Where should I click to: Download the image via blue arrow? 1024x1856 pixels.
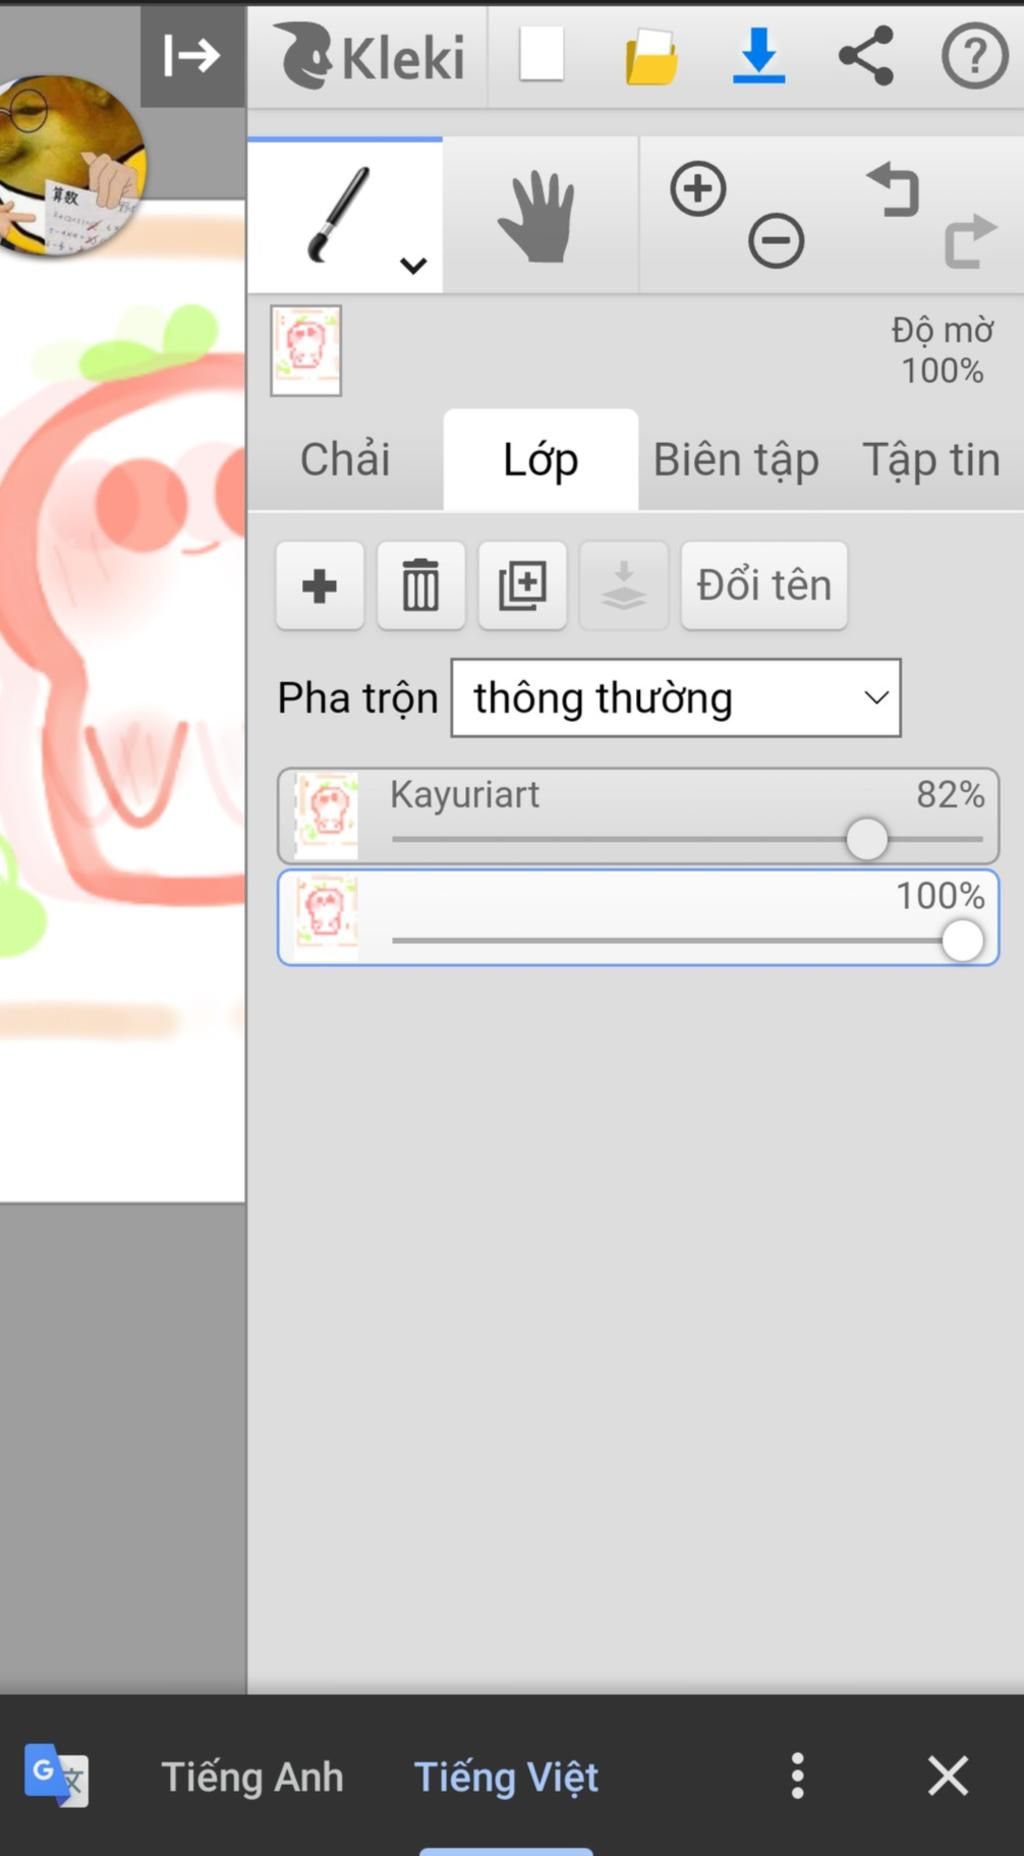coord(759,56)
